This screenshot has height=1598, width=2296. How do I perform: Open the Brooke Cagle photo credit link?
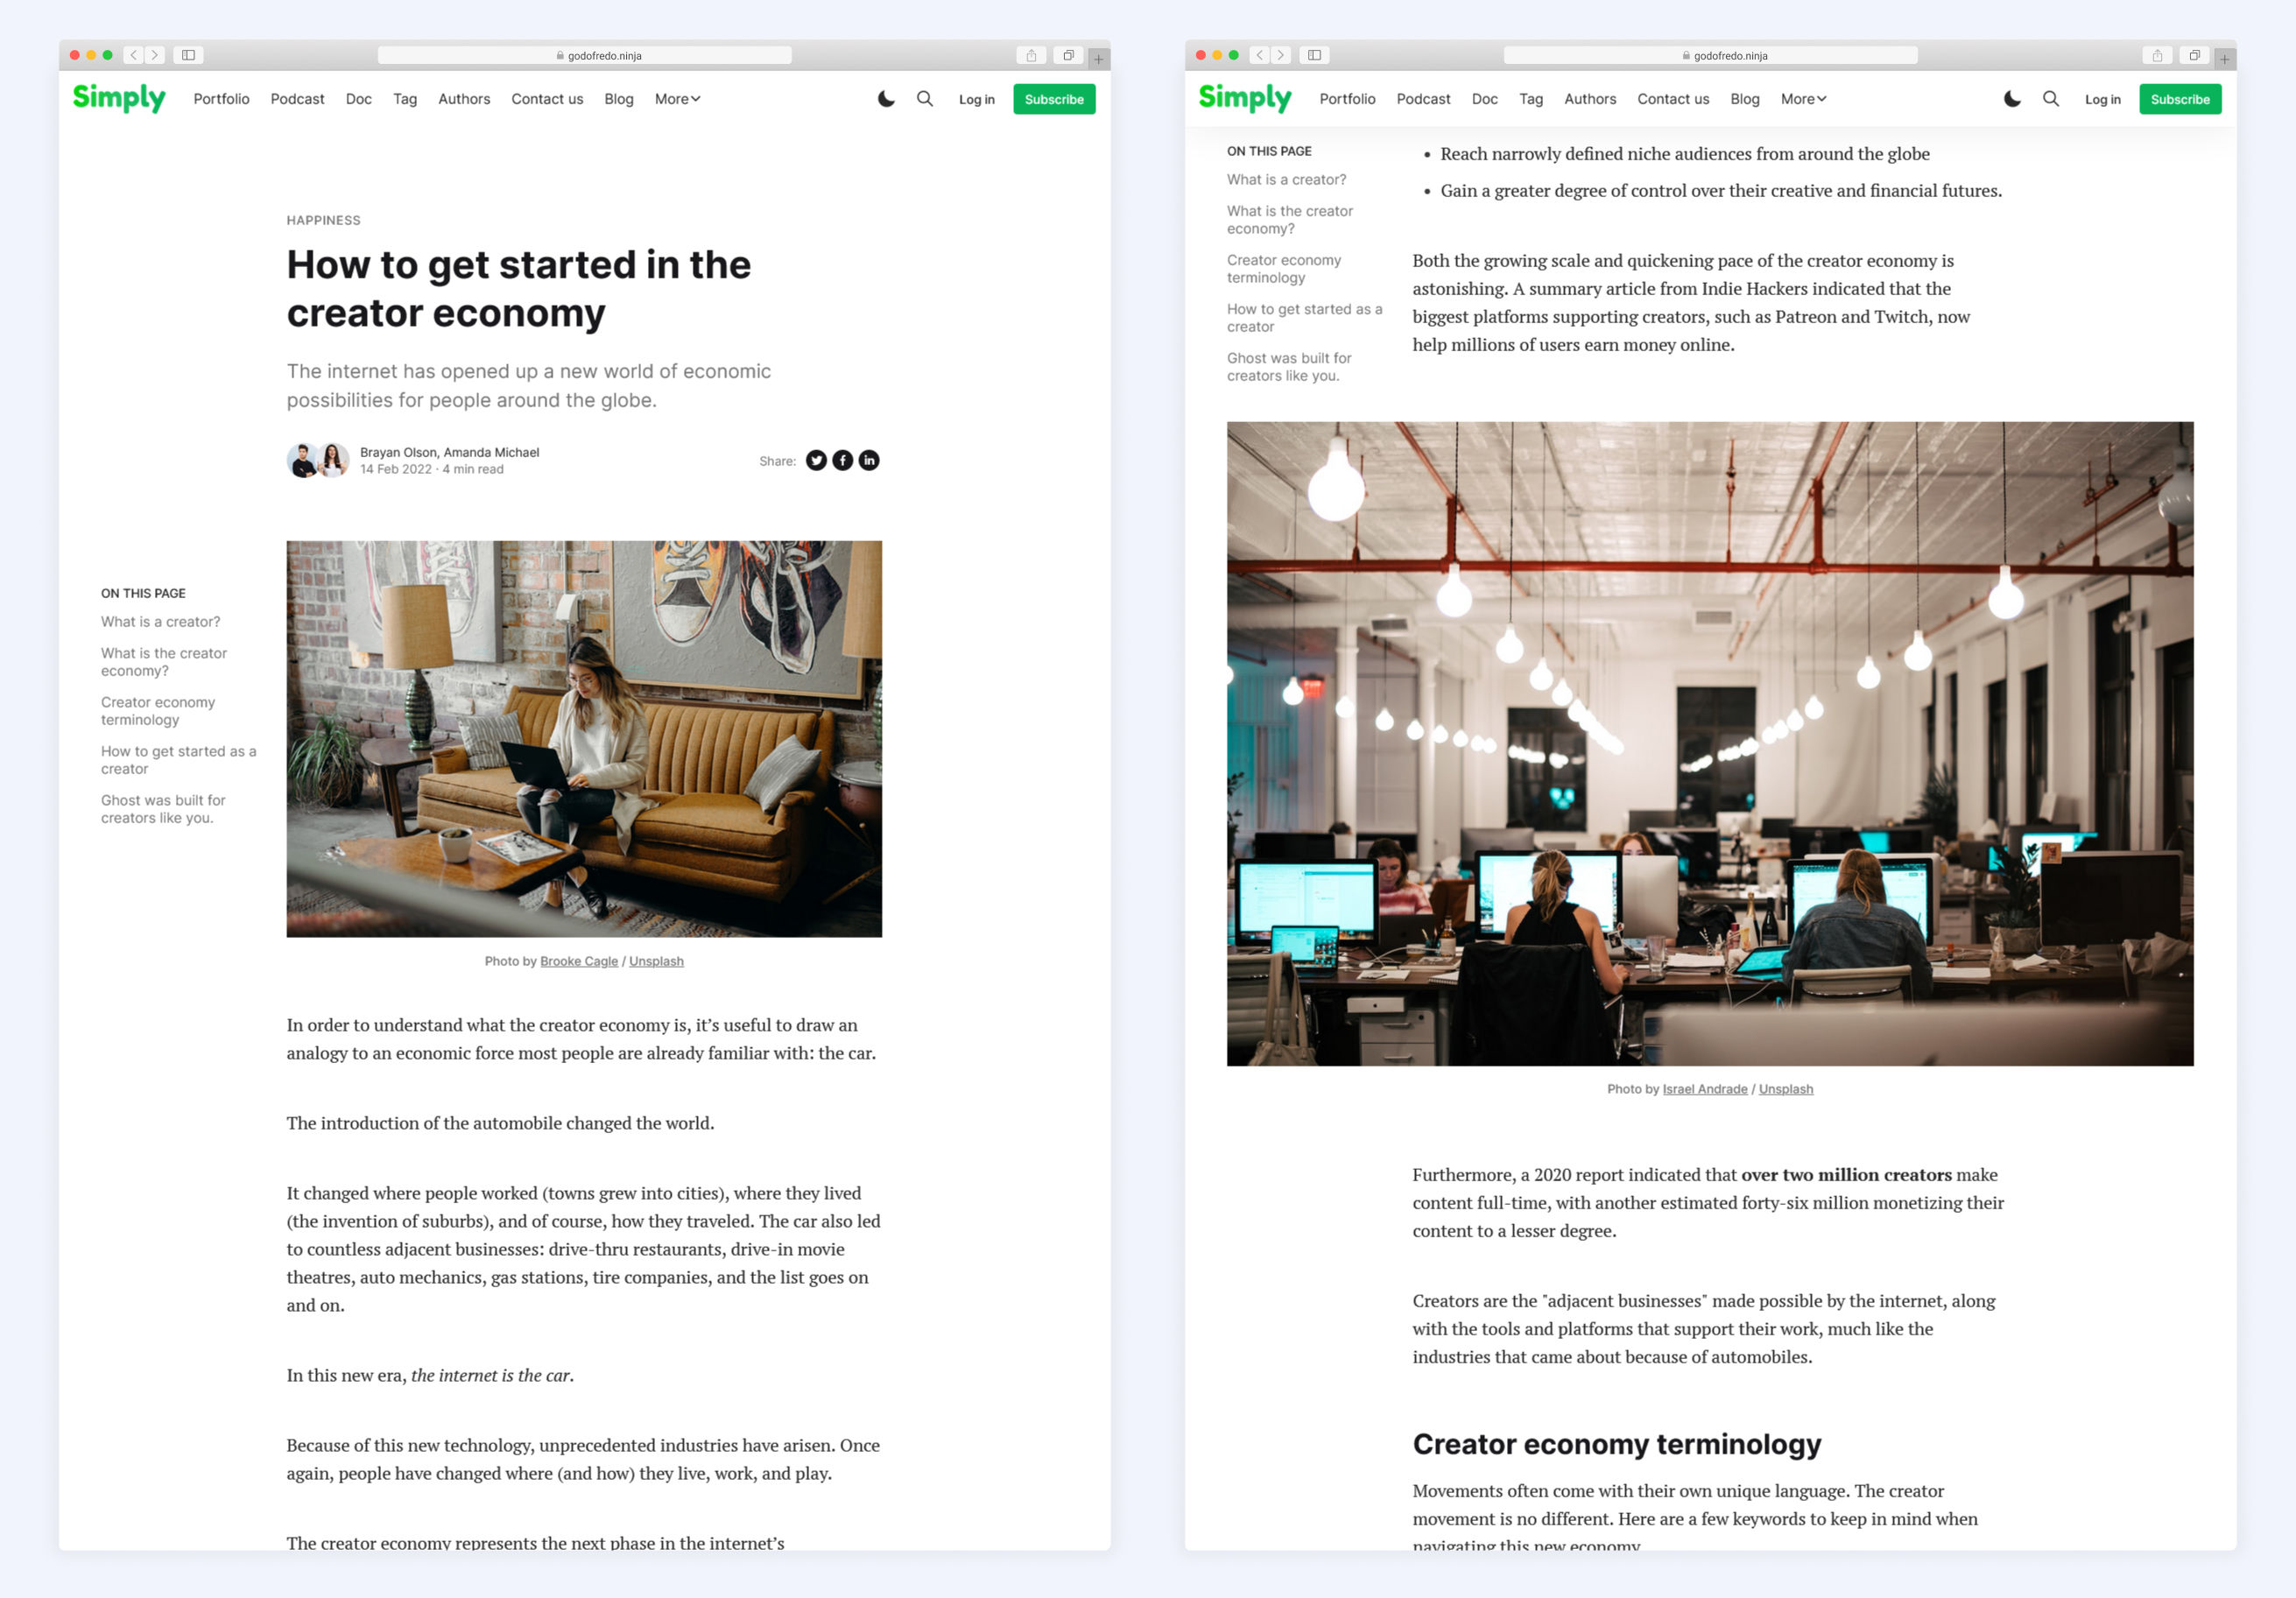click(x=578, y=961)
